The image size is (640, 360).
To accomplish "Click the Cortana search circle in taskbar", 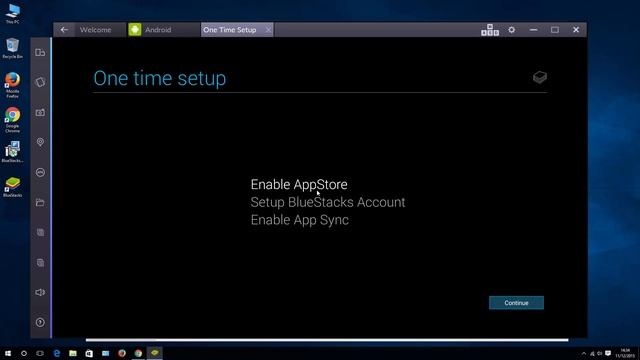I will [x=24, y=353].
